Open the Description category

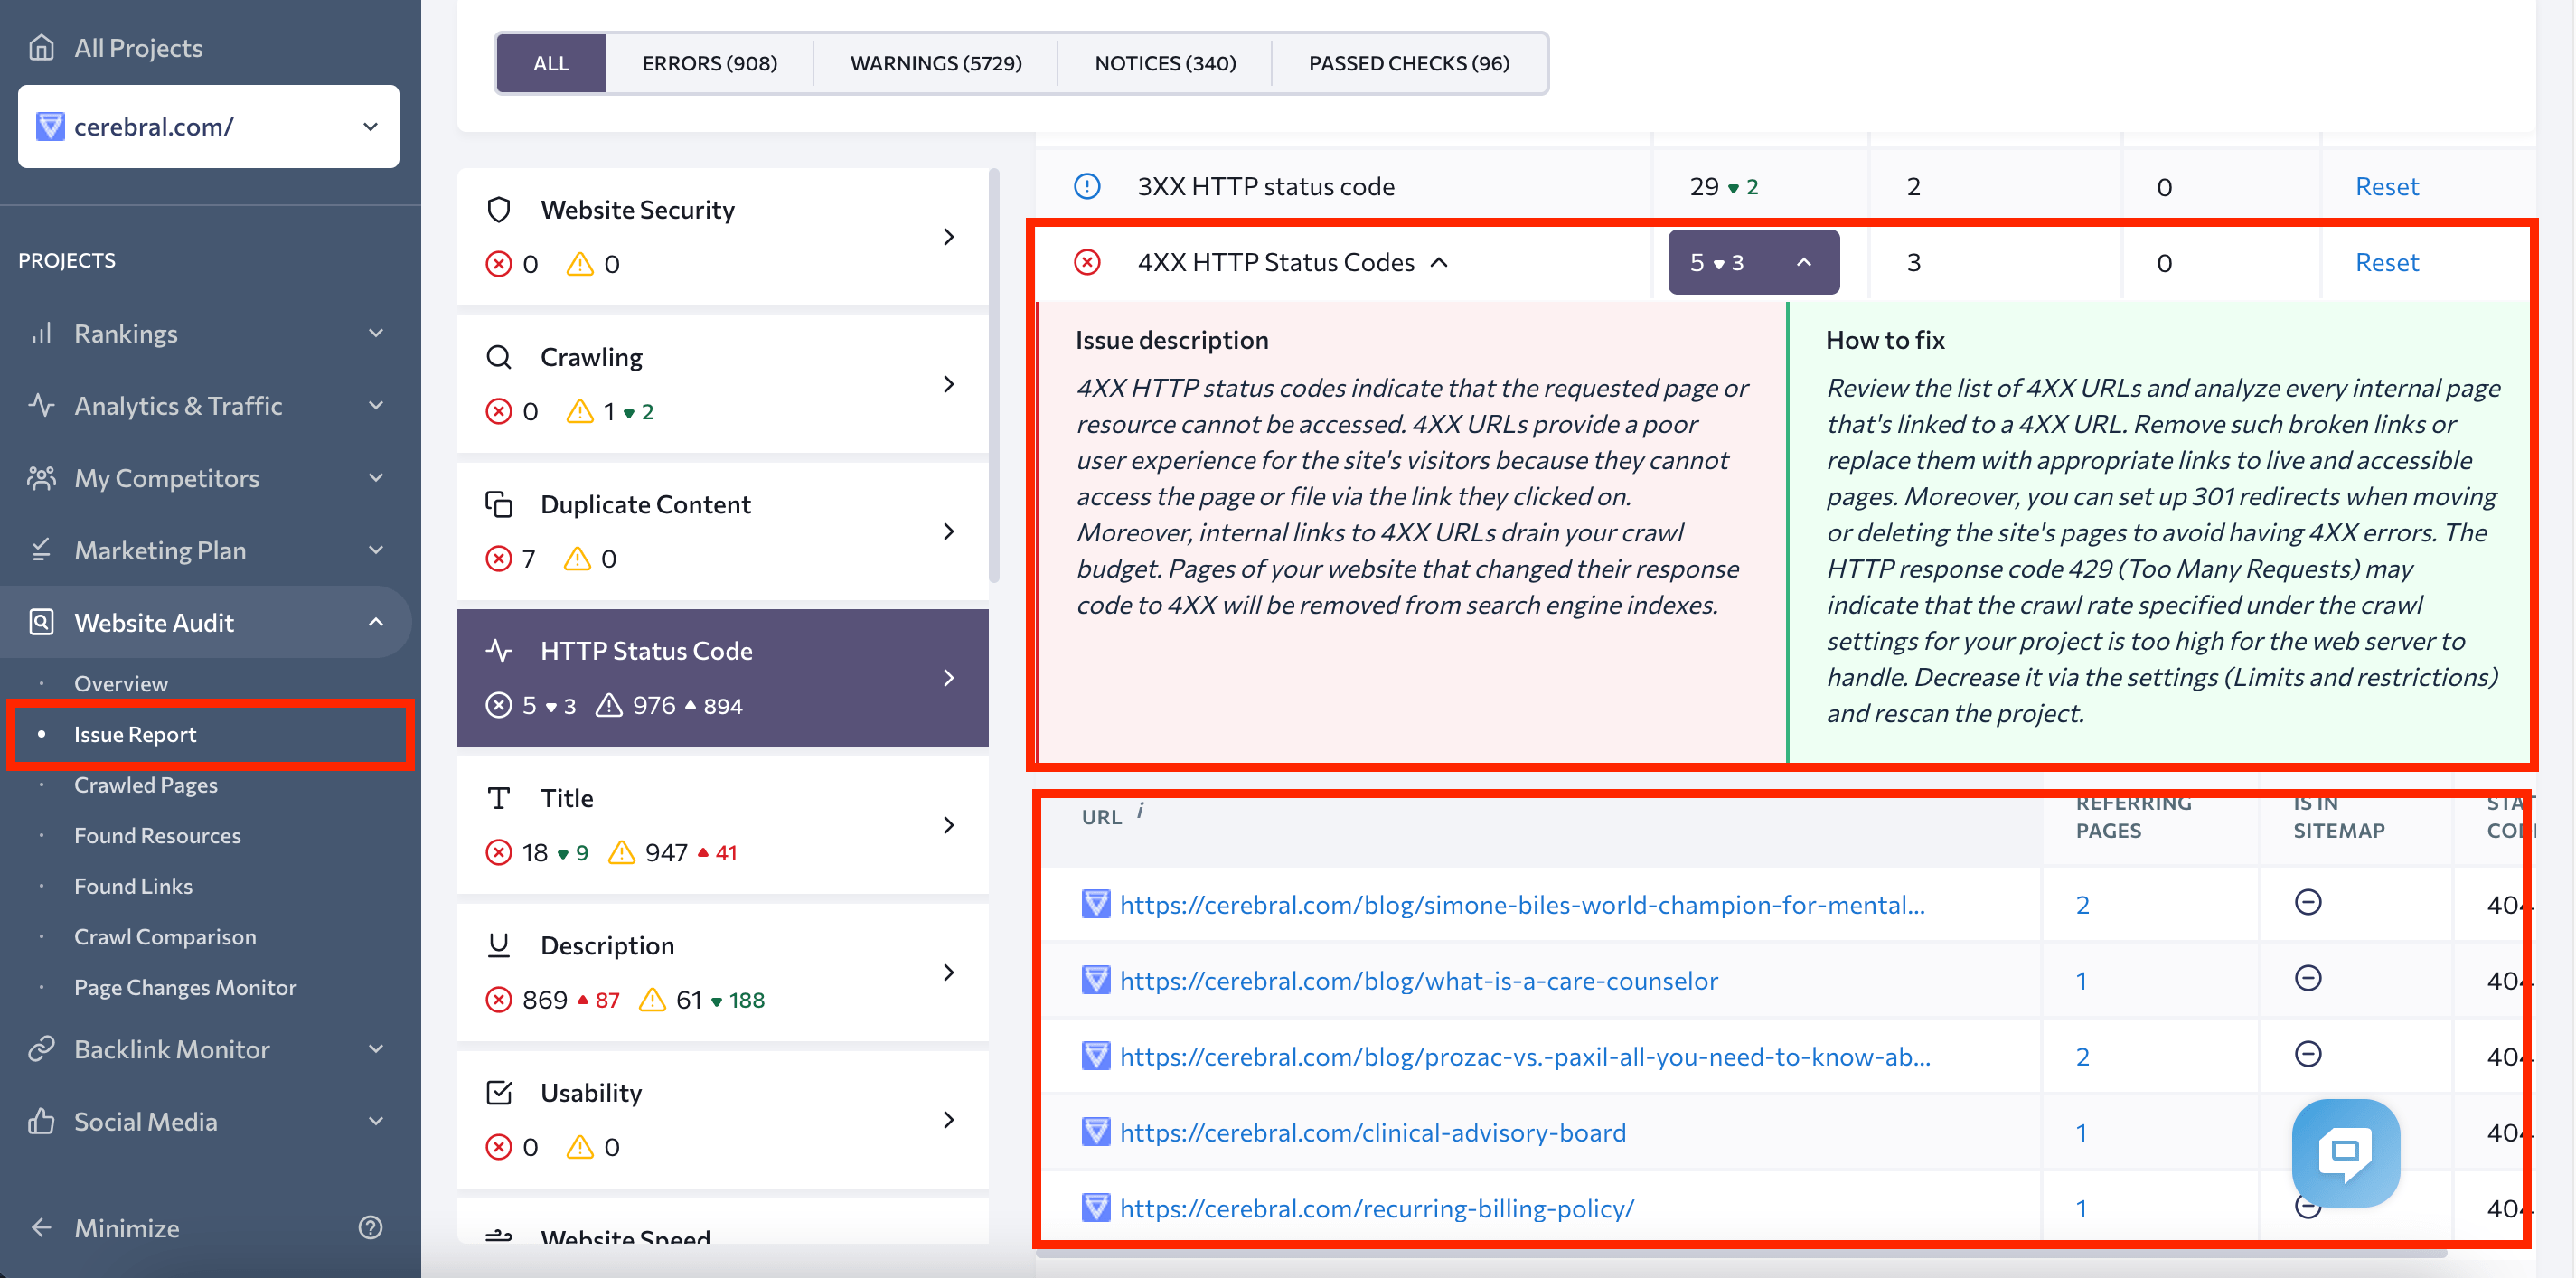(722, 972)
